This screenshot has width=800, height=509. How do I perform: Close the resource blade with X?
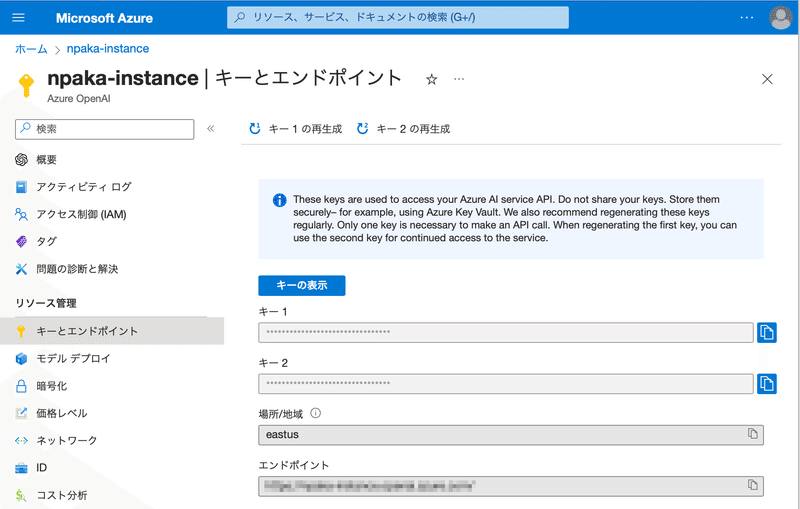(x=767, y=79)
